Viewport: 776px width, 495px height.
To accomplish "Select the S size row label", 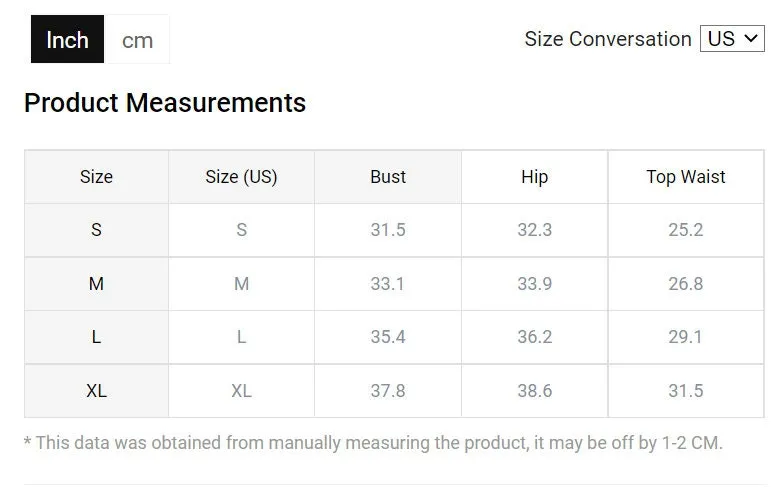I will click(x=97, y=230).
